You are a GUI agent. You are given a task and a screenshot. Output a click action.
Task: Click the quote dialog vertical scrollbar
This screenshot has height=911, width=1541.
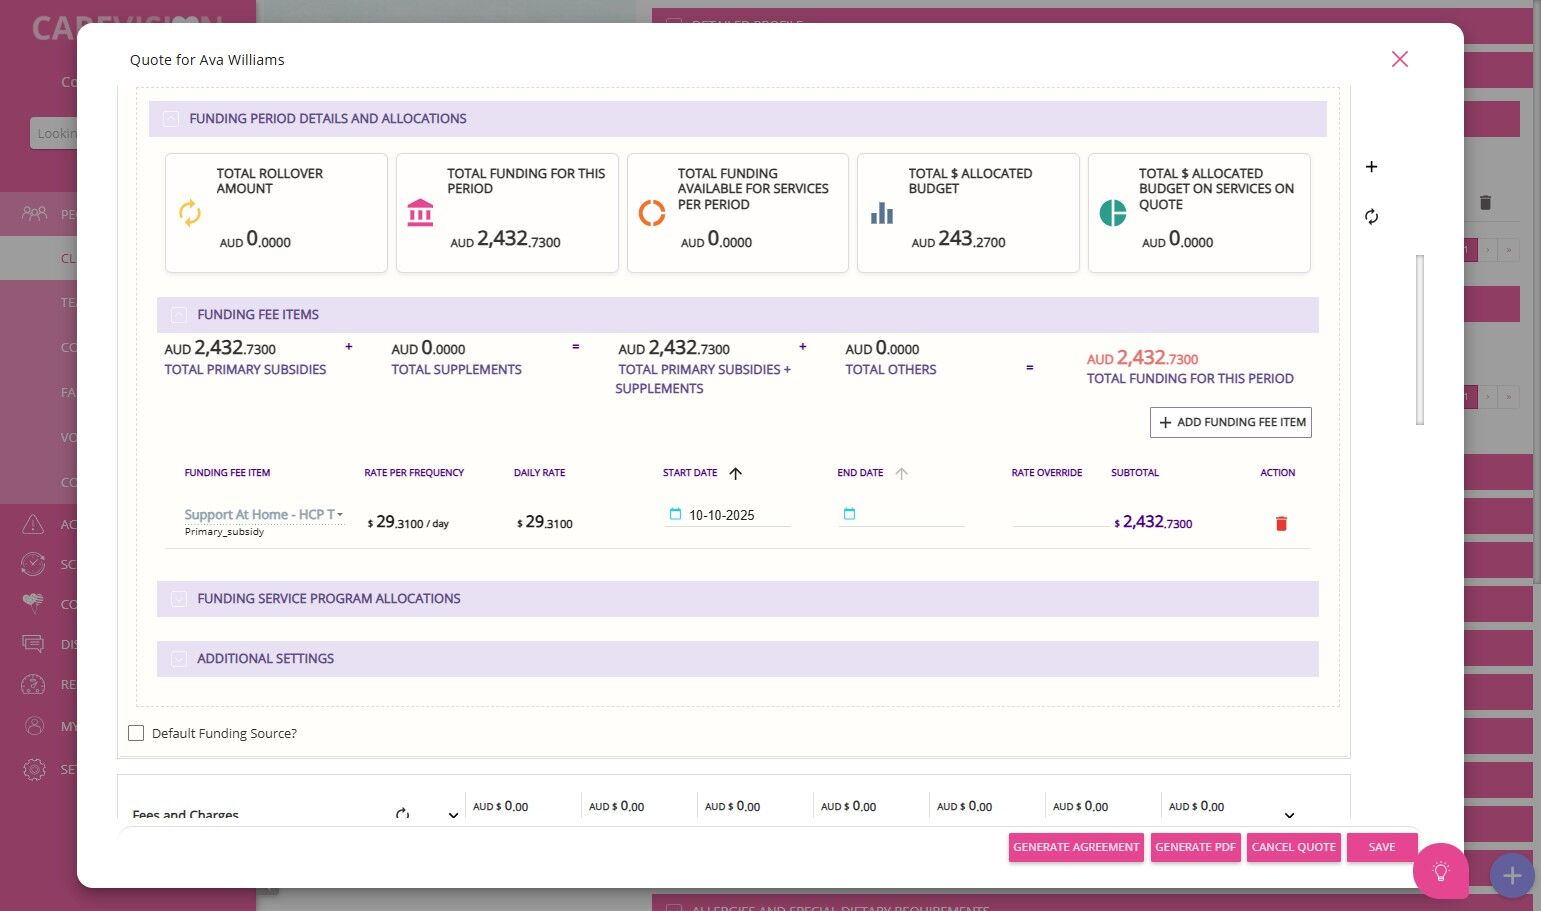point(1419,340)
